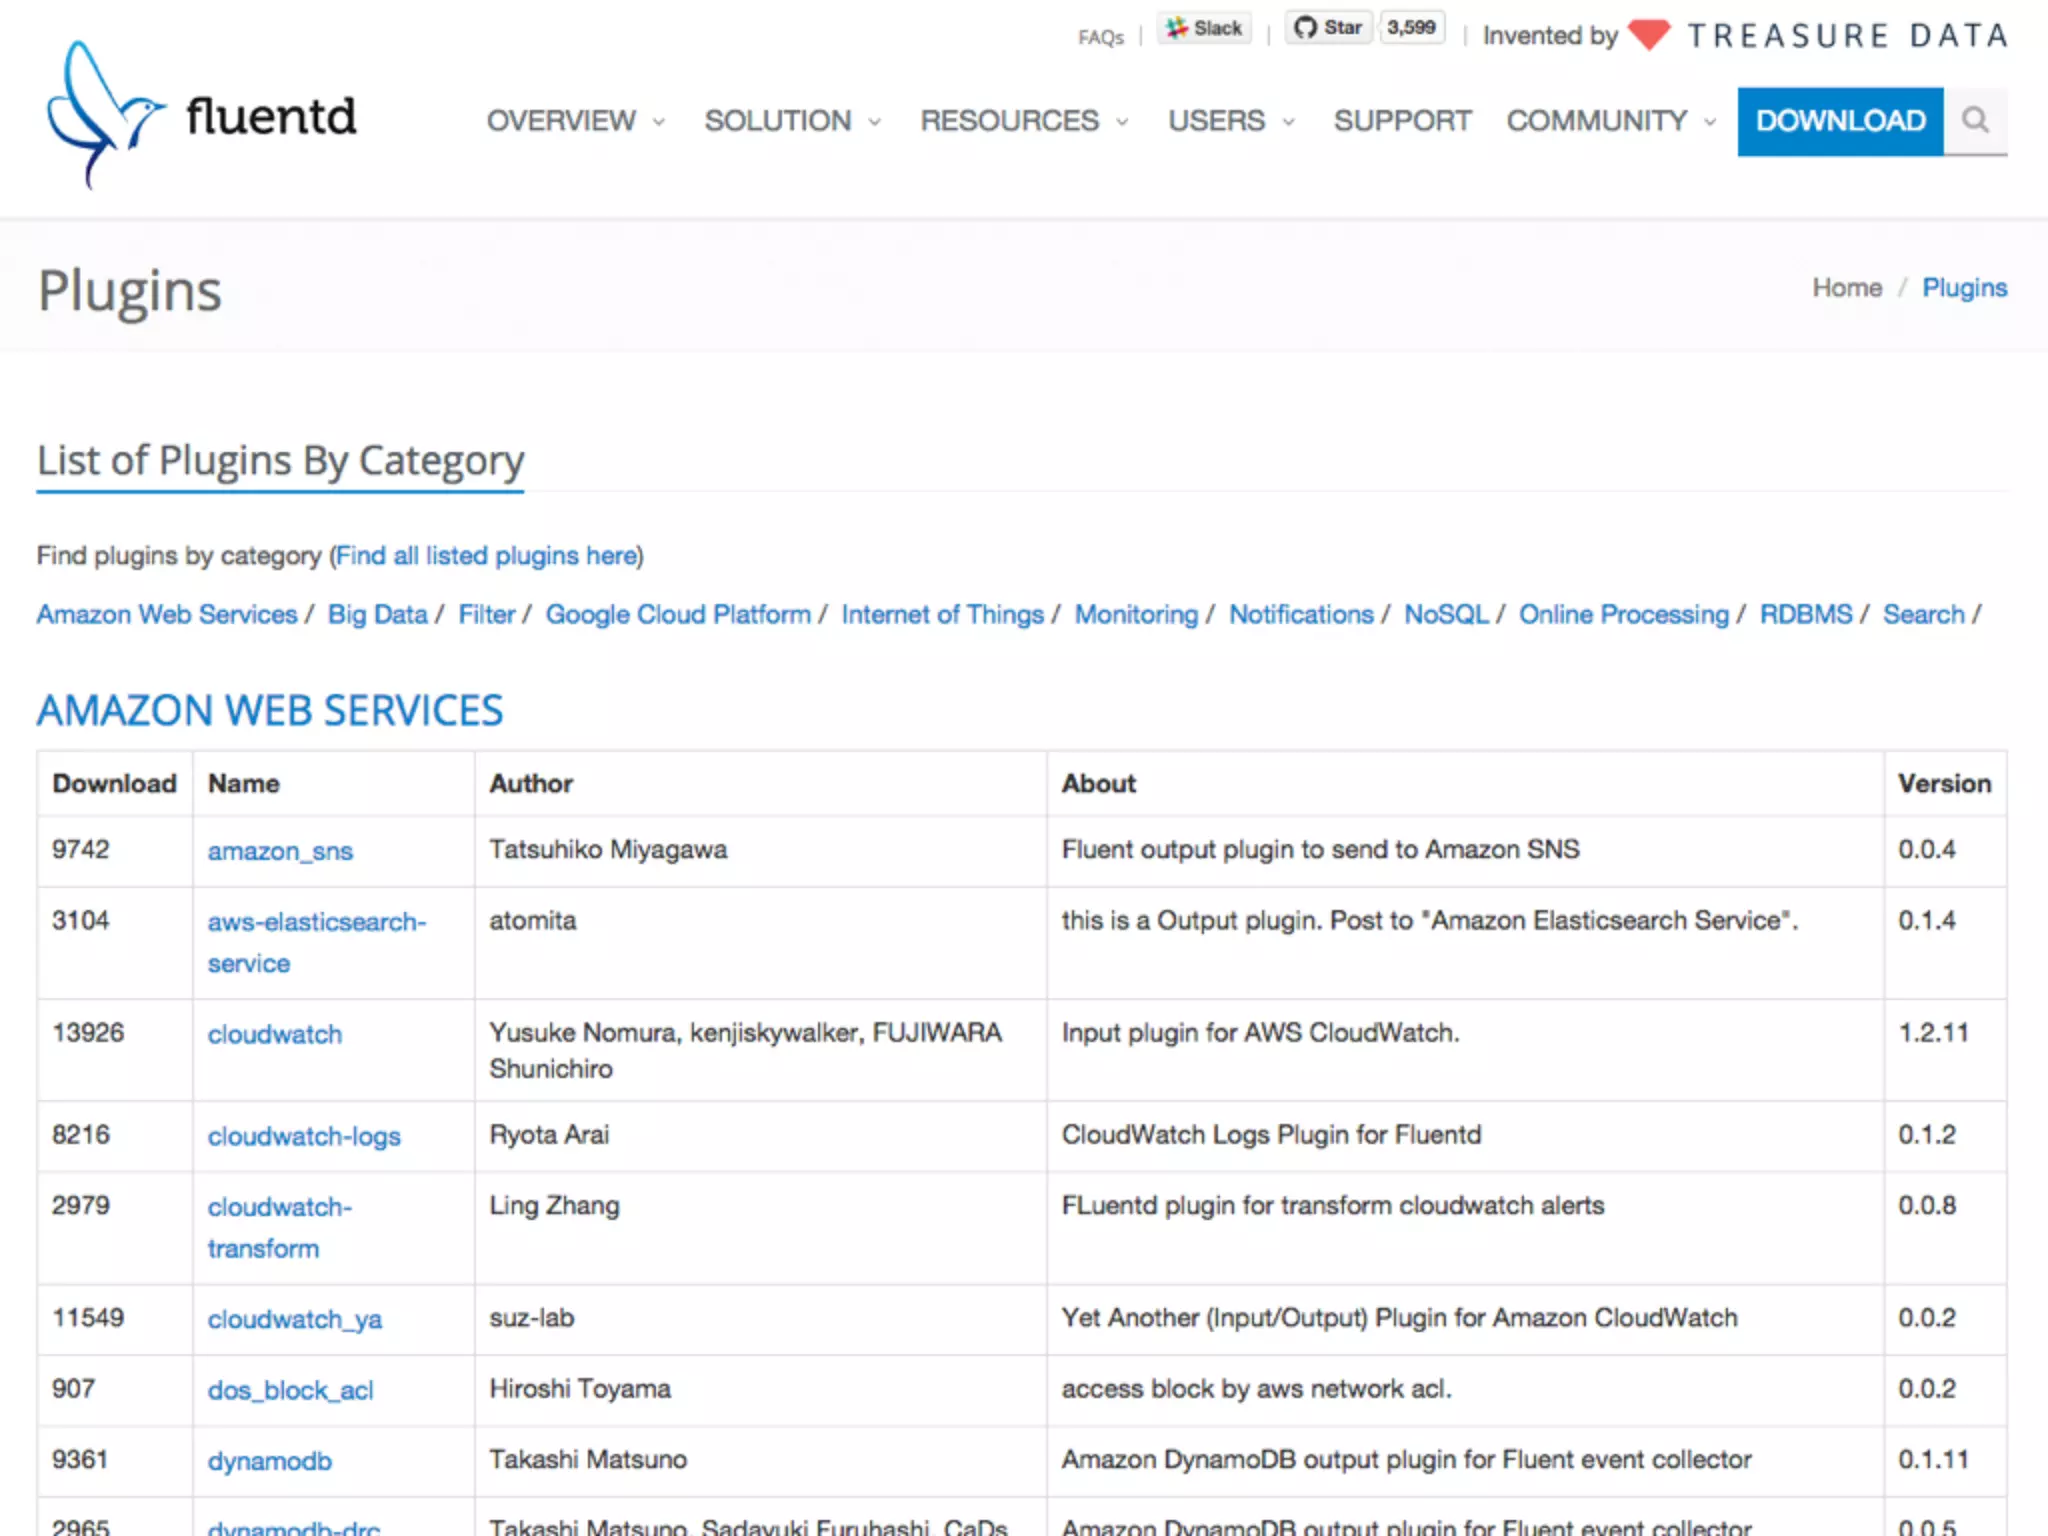Go to Home in breadcrumb
Viewport: 2048px width, 1536px height.
tap(1846, 288)
